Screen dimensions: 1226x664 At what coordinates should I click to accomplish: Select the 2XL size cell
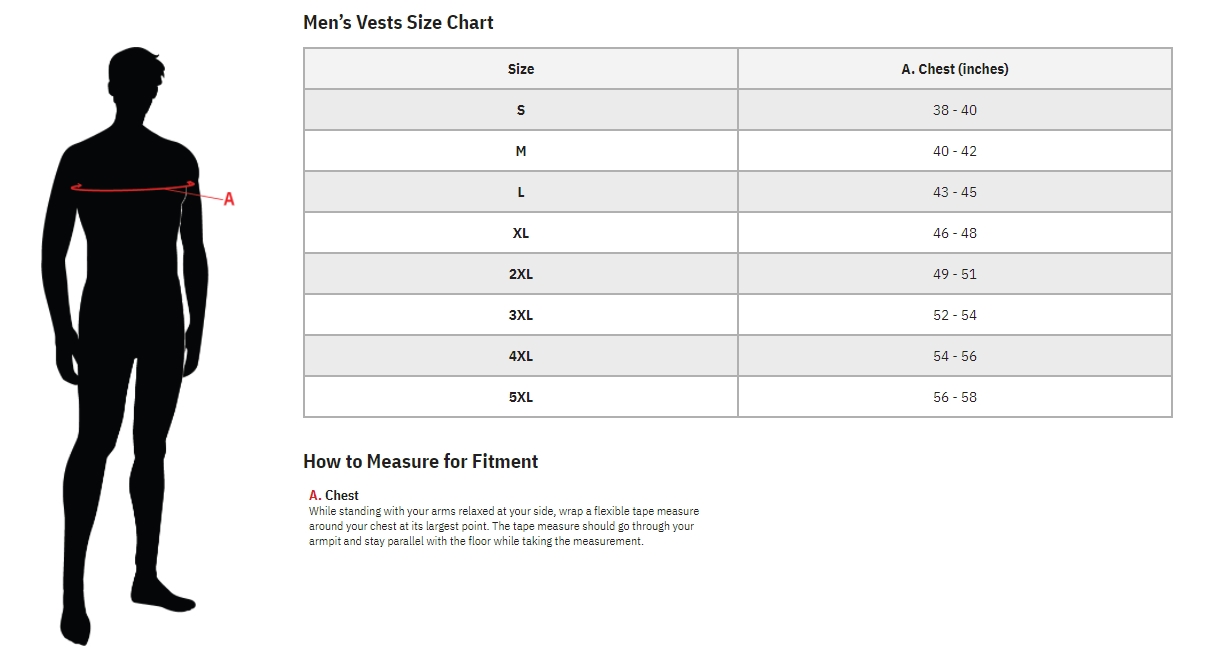coord(521,274)
